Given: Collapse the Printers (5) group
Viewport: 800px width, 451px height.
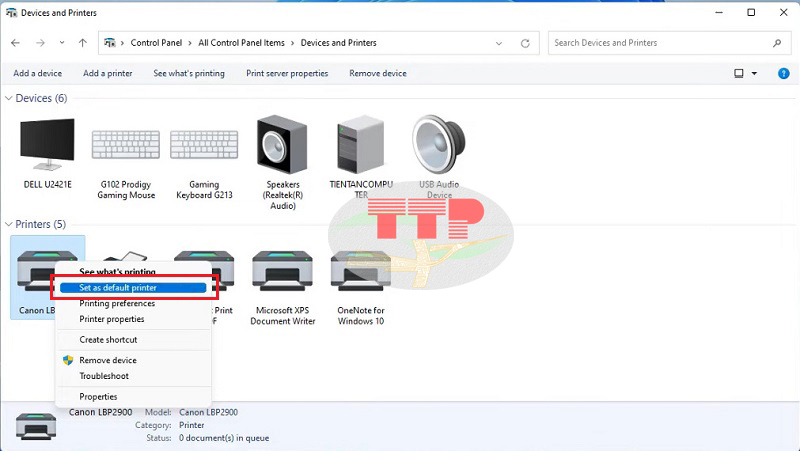Looking at the screenshot, I should [x=9, y=224].
